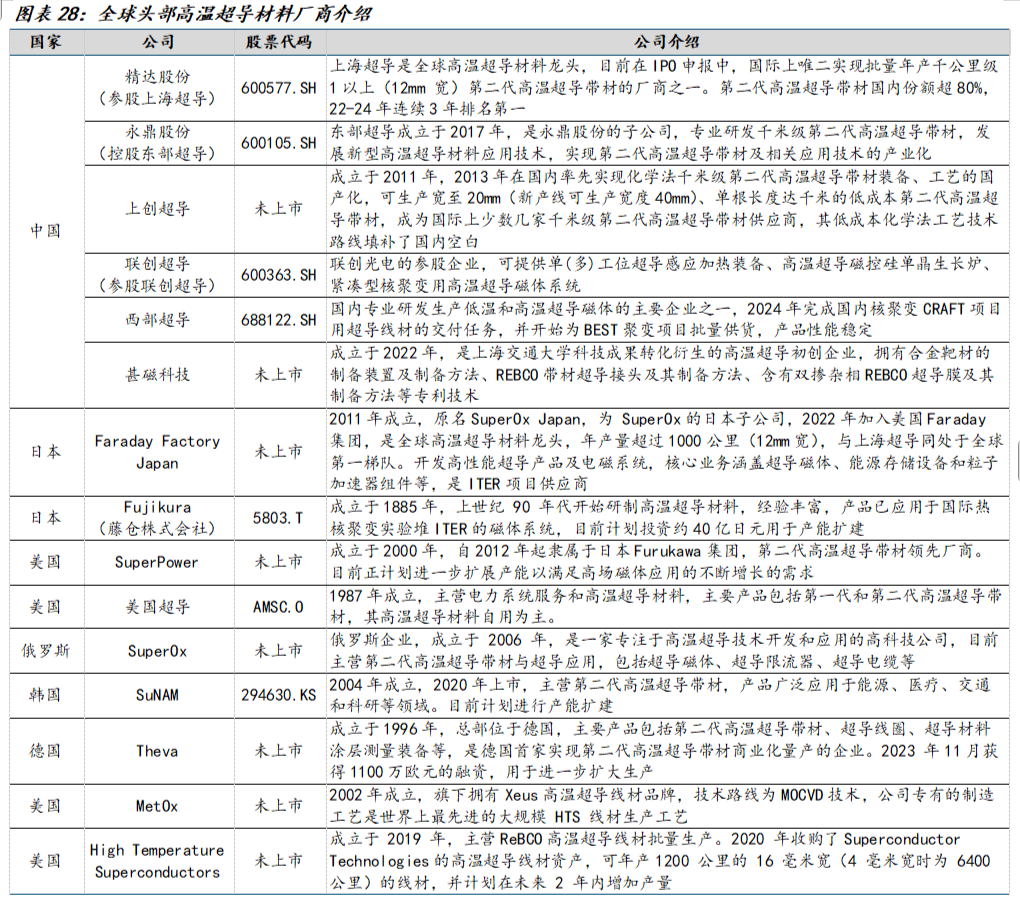Select the 公司介绍 column header
This screenshot has height=899, width=1020.
(x=667, y=42)
